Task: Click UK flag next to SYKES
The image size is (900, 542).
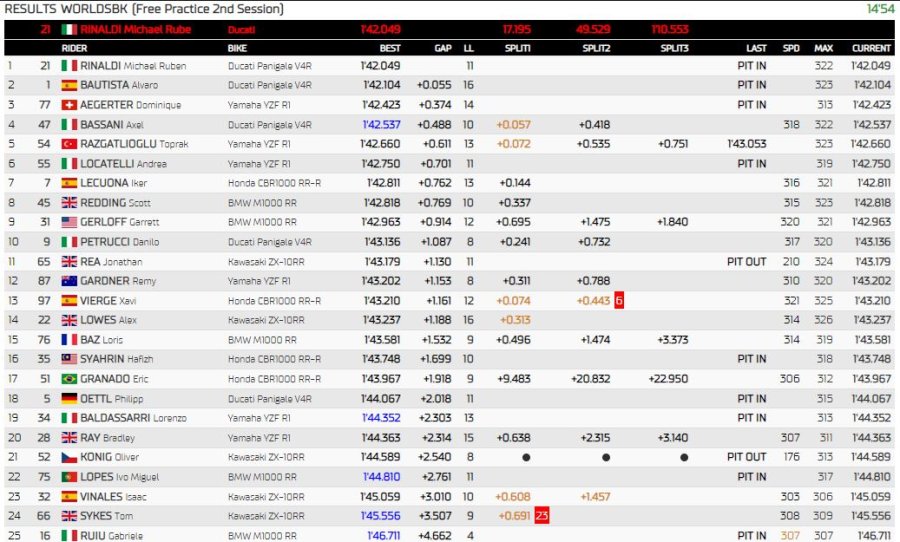Action: click(69, 516)
